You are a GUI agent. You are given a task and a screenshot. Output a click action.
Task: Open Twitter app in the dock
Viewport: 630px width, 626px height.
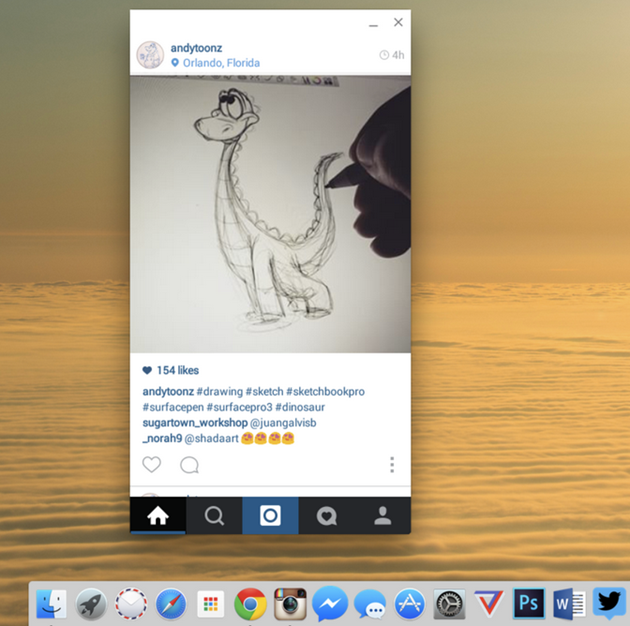coord(608,604)
